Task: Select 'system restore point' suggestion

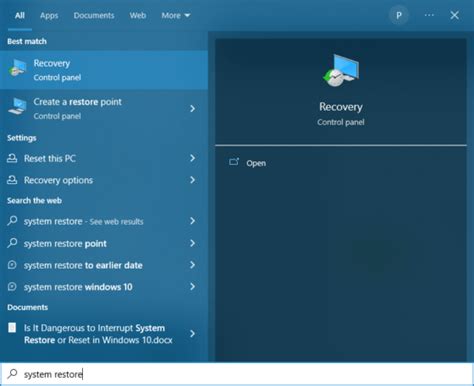Action: tap(104, 243)
